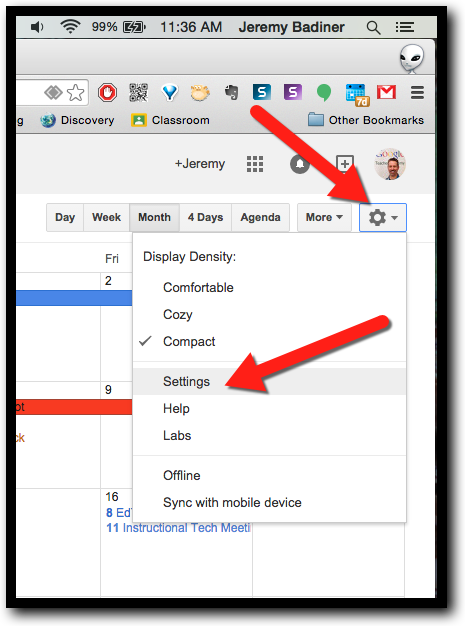Viewport: 465px width, 626px height.
Task: Click the Evernote elephant extension icon
Action: [x=232, y=93]
